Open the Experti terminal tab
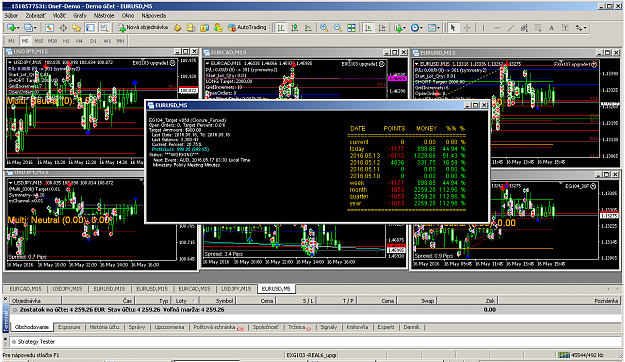Viewport: 625px width, 362px height. [386, 327]
